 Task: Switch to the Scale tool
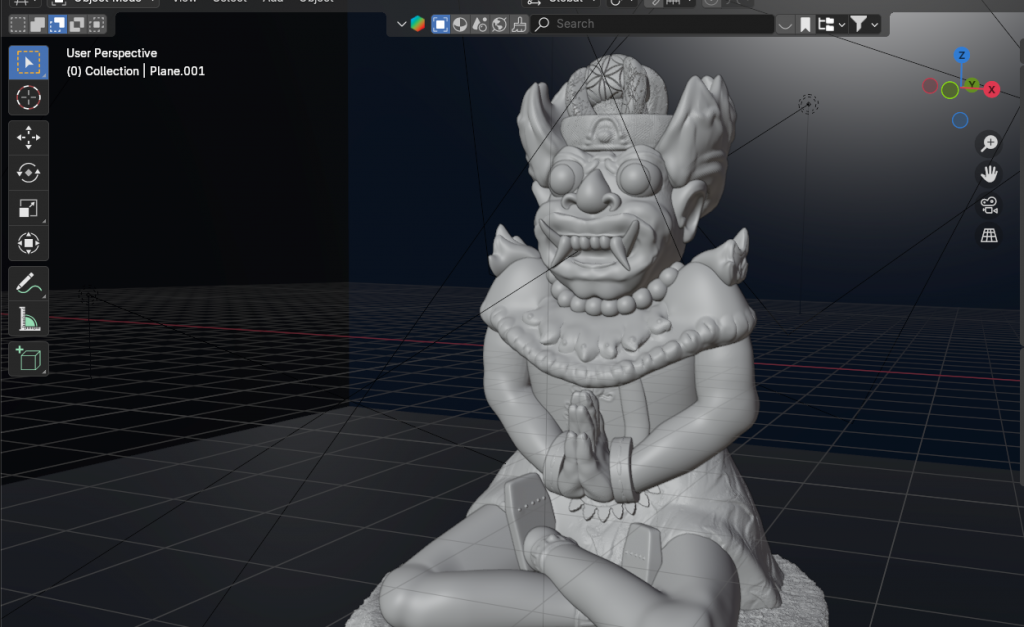tap(28, 208)
